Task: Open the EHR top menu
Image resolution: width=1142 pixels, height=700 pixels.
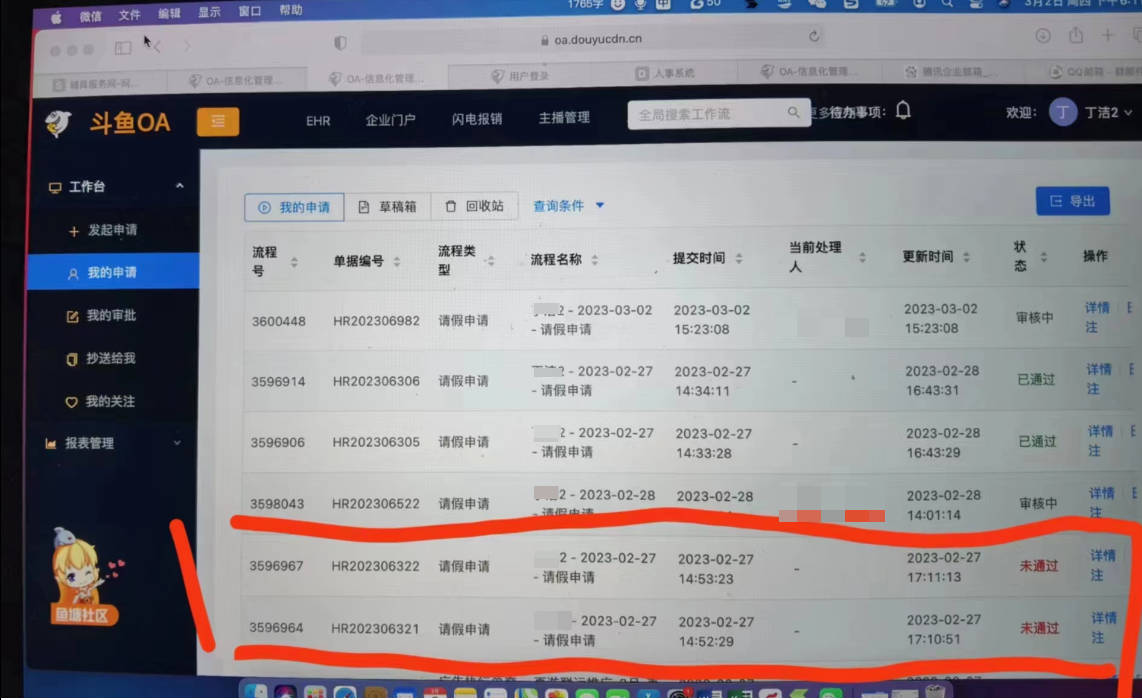Action: point(318,121)
